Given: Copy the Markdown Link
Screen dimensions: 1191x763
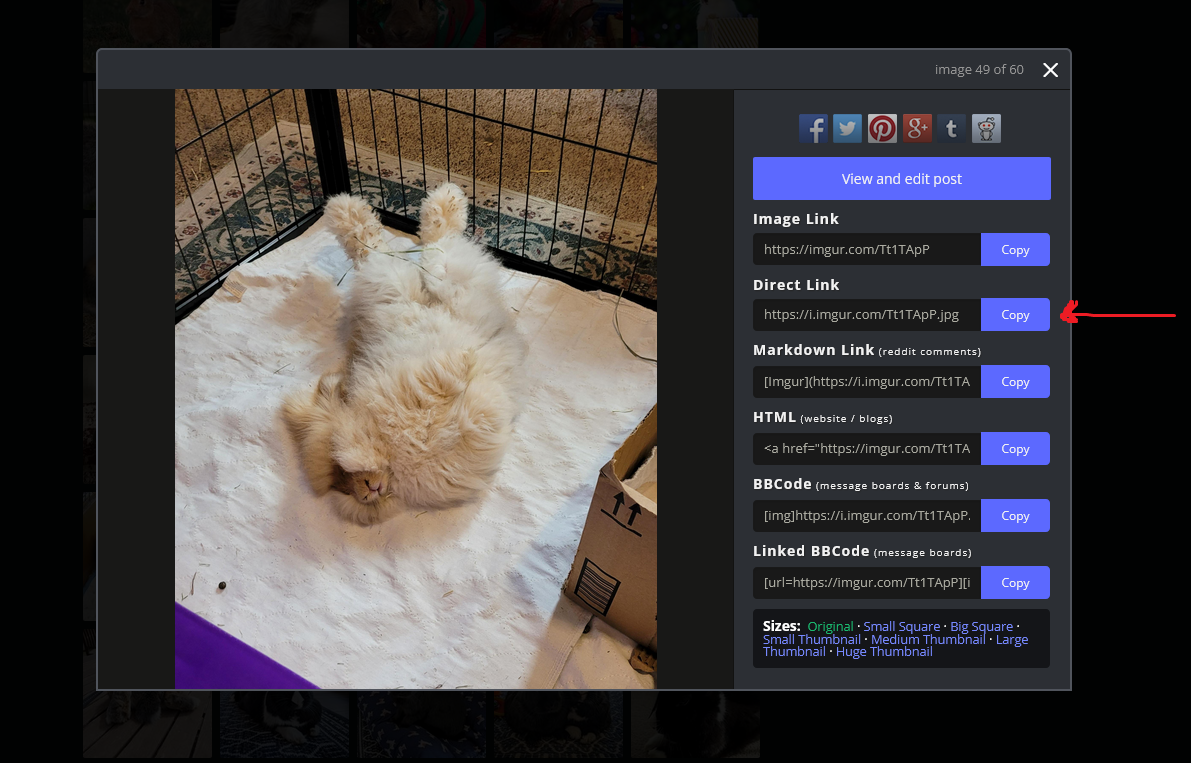Looking at the screenshot, I should [x=1015, y=382].
